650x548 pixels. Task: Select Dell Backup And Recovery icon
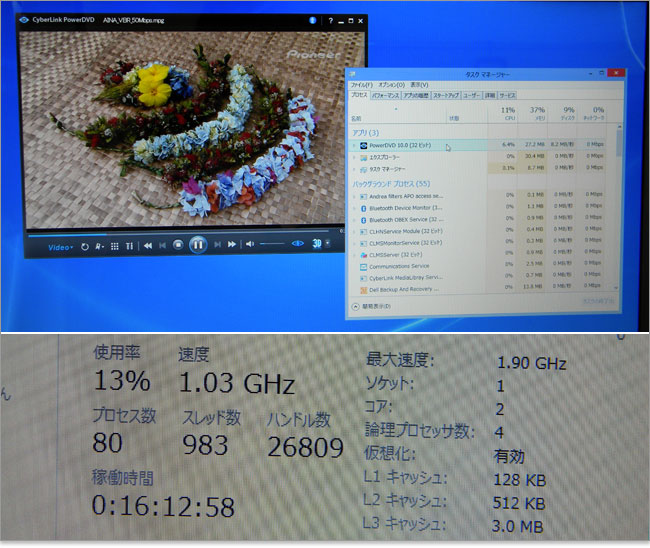(364, 290)
